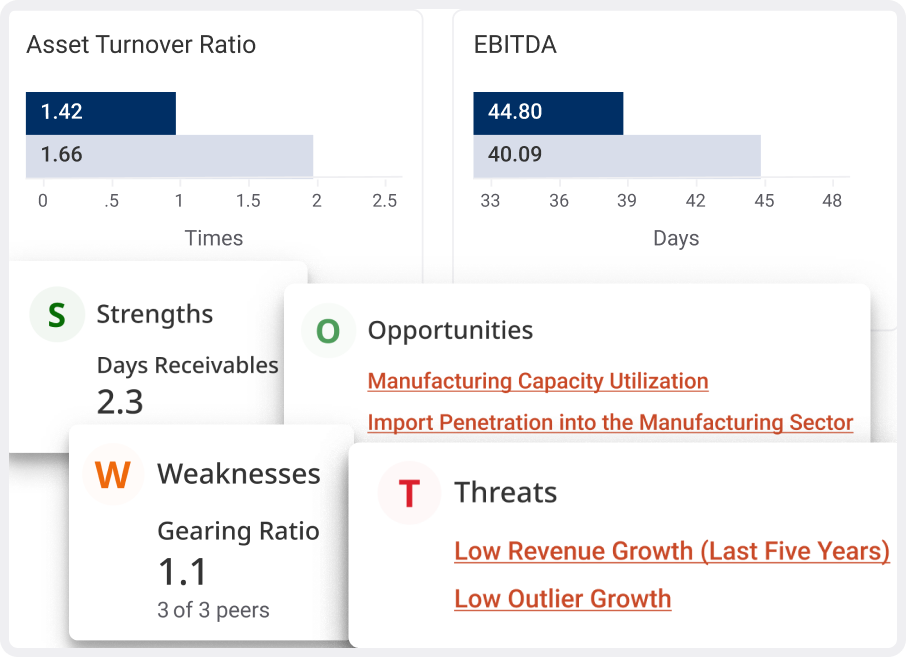
Task: Click the Threats card heading
Action: point(506,492)
